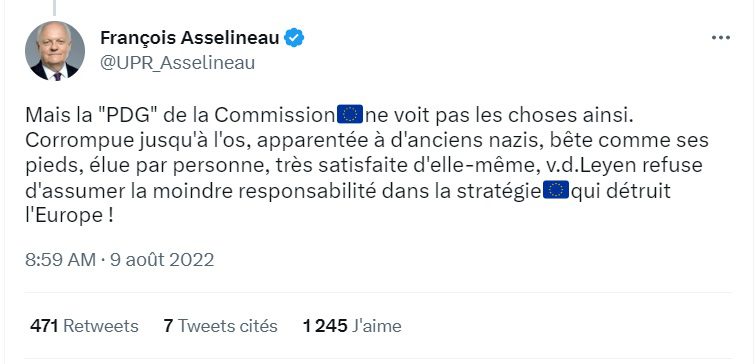Show the 1 245 J'aime list

[352, 326]
